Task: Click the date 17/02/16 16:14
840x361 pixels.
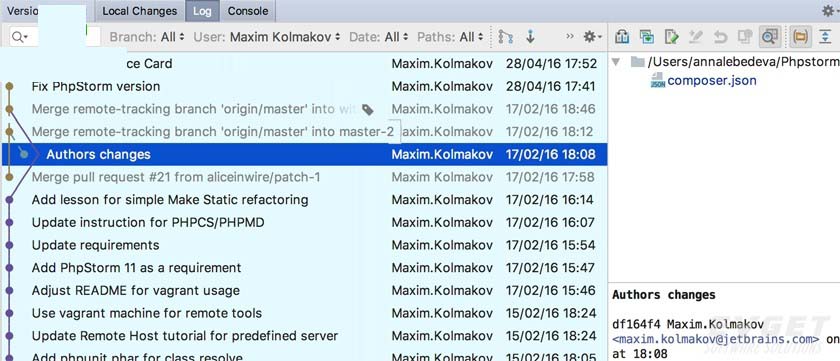Action: pos(550,200)
